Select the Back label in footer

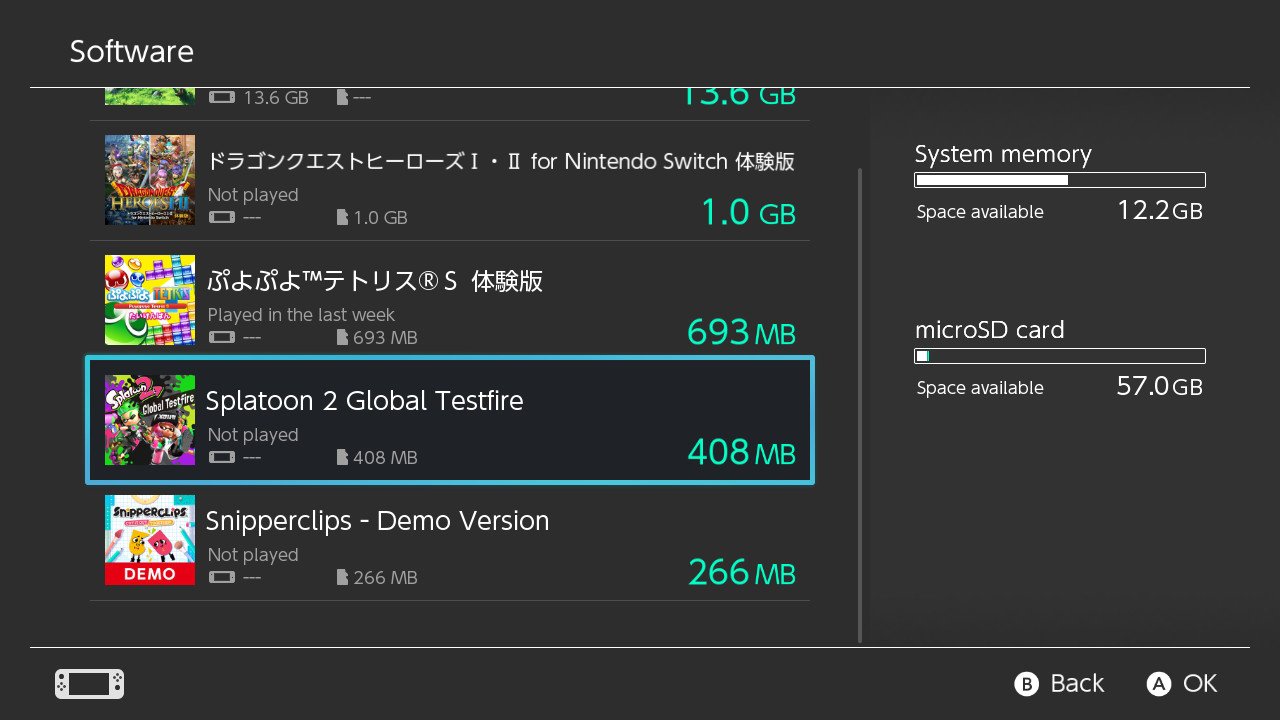(1077, 684)
